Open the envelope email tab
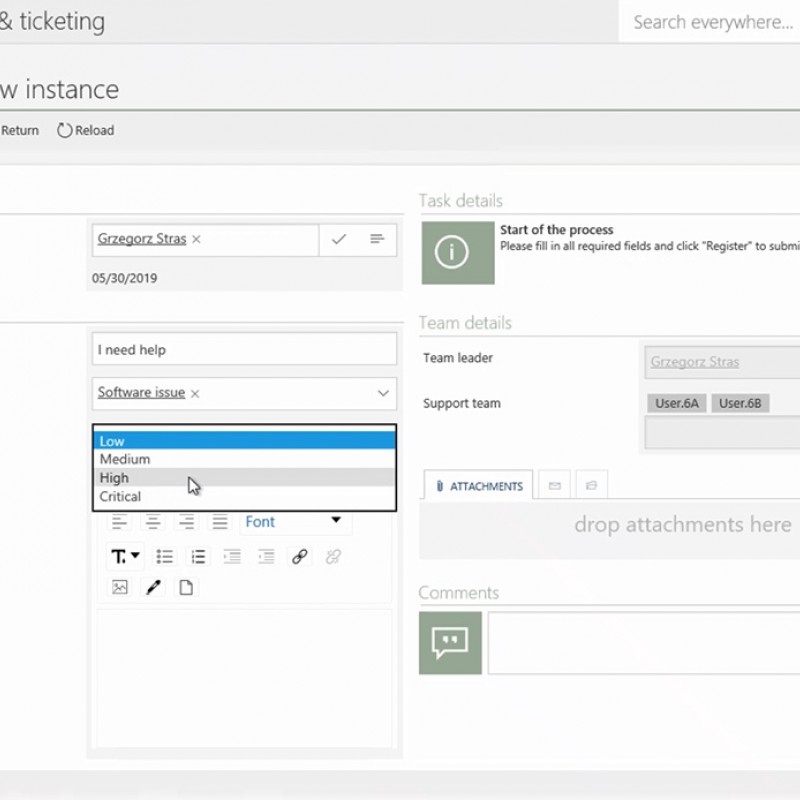 [554, 486]
